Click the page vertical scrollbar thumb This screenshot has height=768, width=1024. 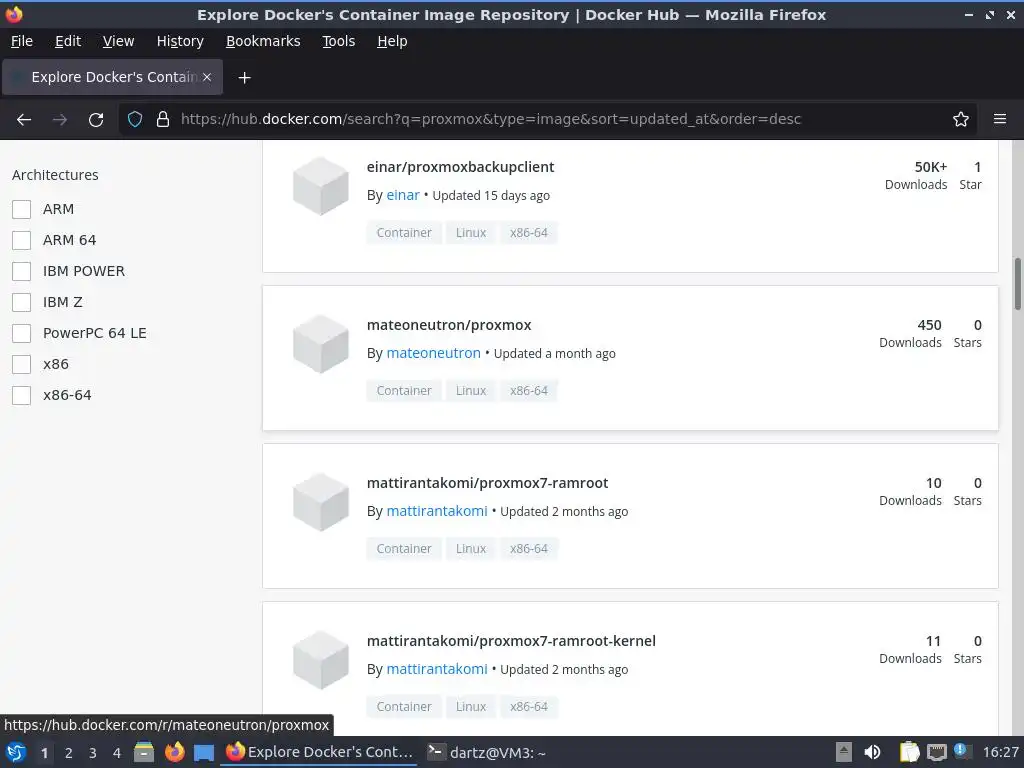pos(1017,284)
